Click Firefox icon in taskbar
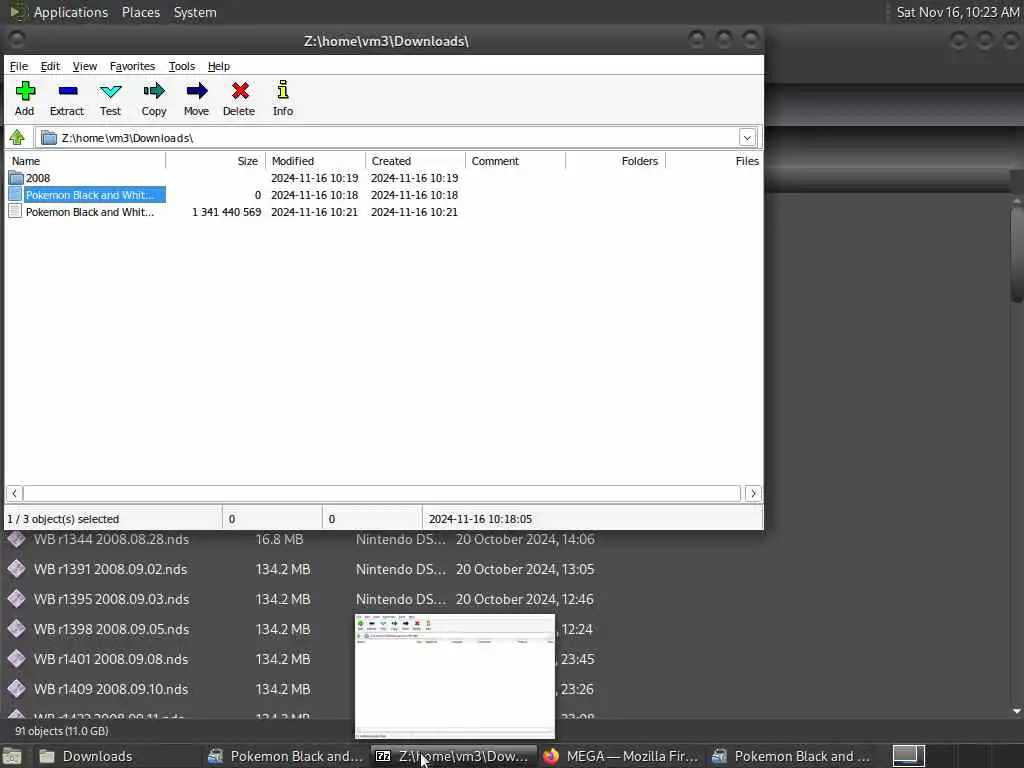The image size is (1024, 768). click(x=551, y=756)
